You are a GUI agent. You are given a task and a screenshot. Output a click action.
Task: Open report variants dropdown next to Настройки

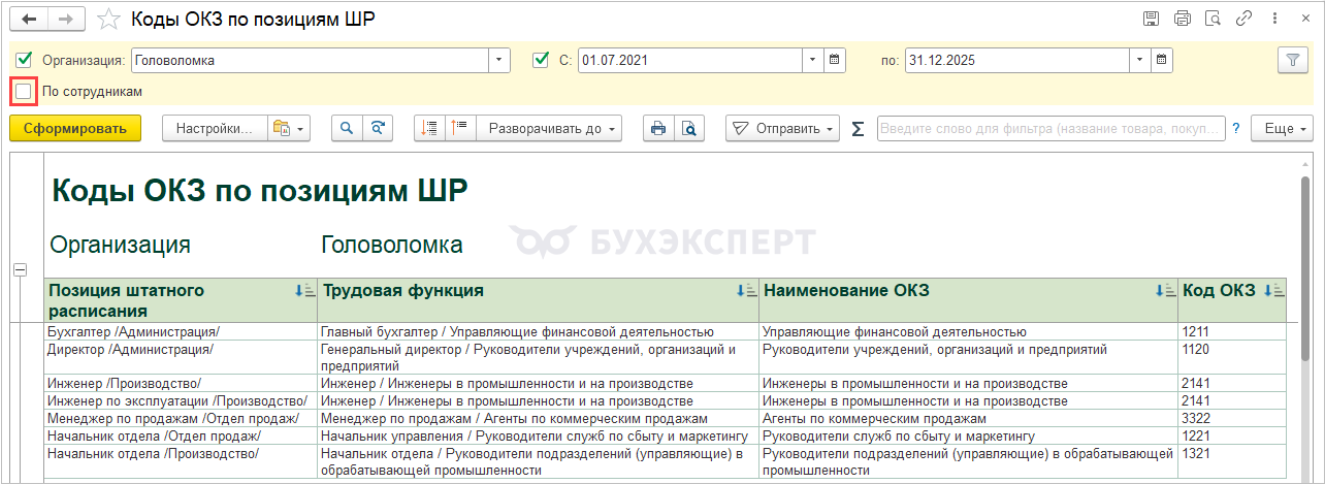coord(288,128)
